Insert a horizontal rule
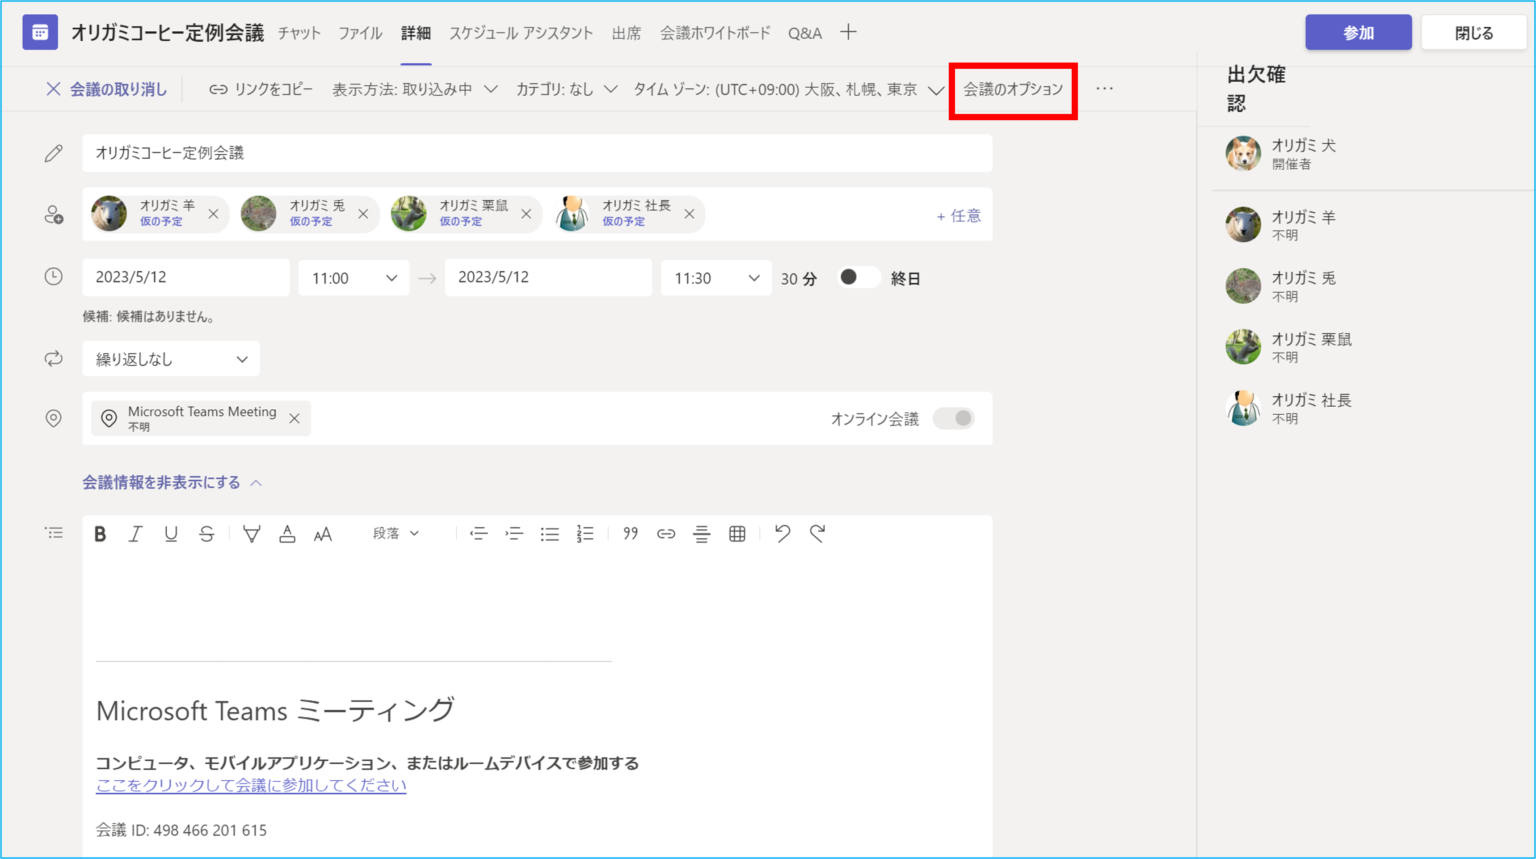Screen dimensions: 1536x859 click(702, 534)
